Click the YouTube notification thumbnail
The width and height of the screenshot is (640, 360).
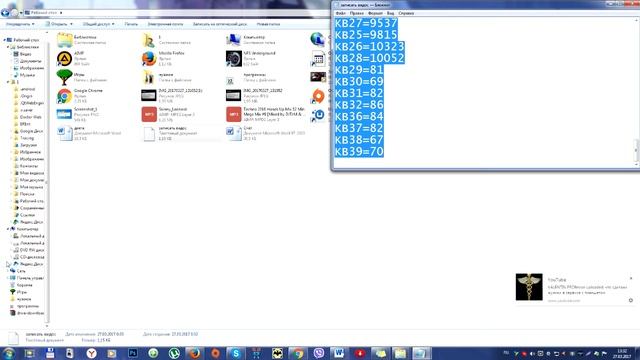529,287
